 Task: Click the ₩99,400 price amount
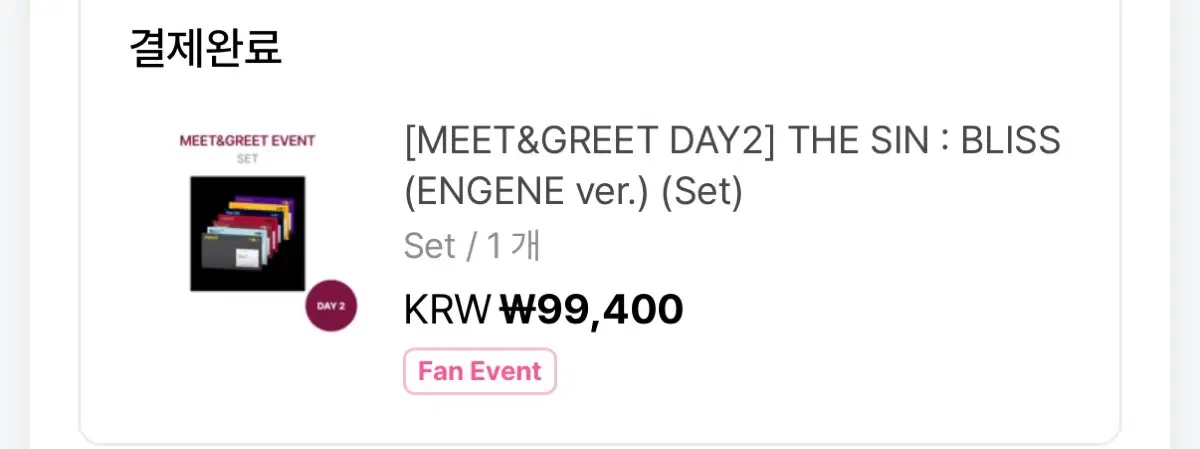pyautogui.click(x=591, y=309)
